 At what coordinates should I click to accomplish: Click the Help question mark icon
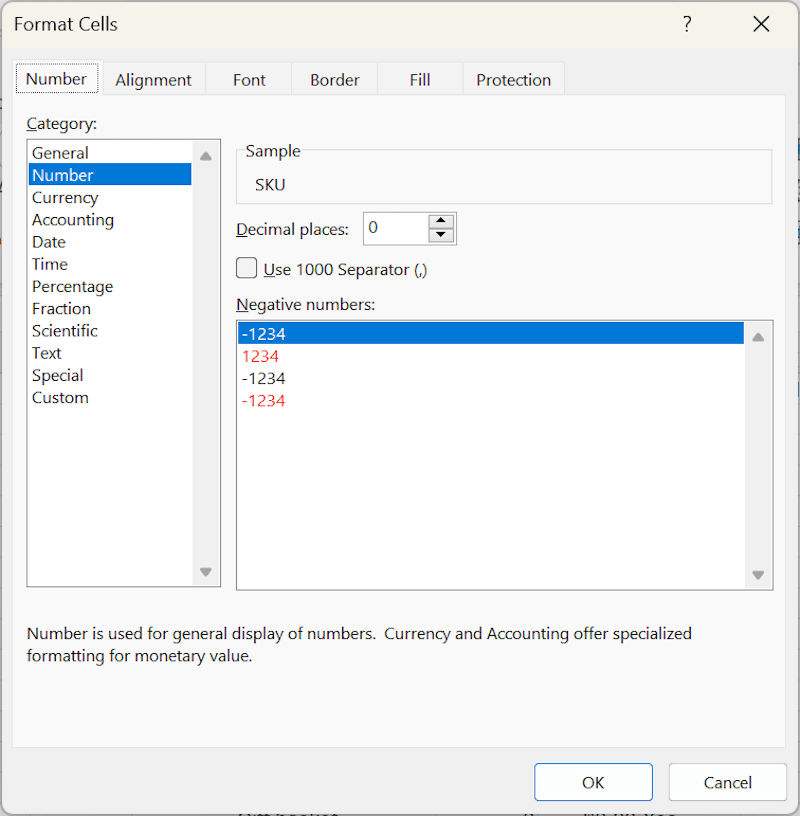tap(687, 25)
